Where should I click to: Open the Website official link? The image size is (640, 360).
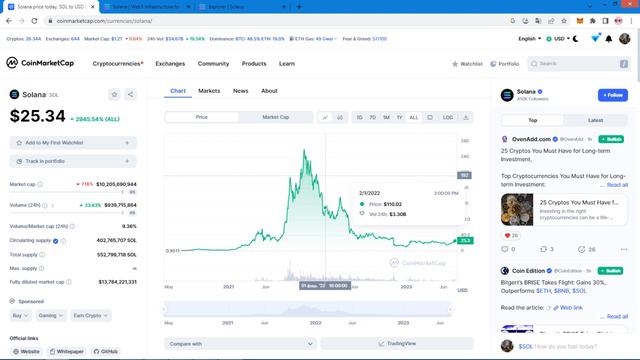point(27,351)
